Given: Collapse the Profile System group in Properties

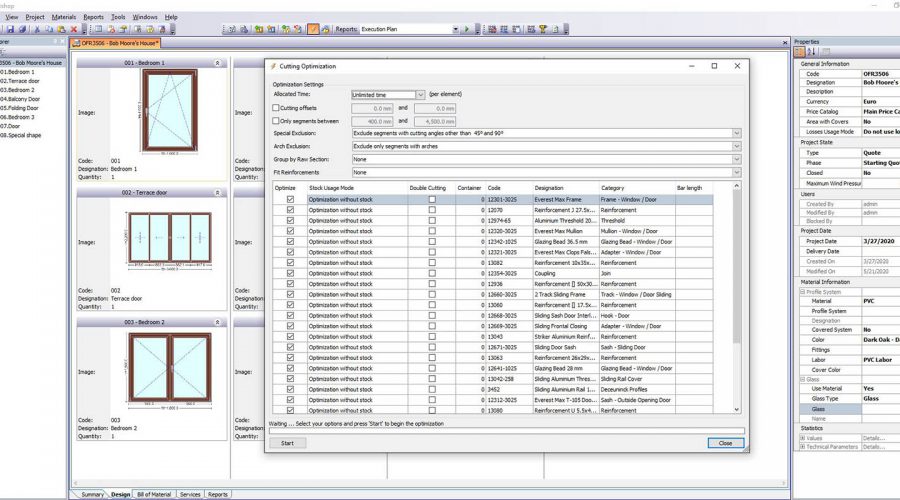Looking at the screenshot, I should (x=802, y=292).
